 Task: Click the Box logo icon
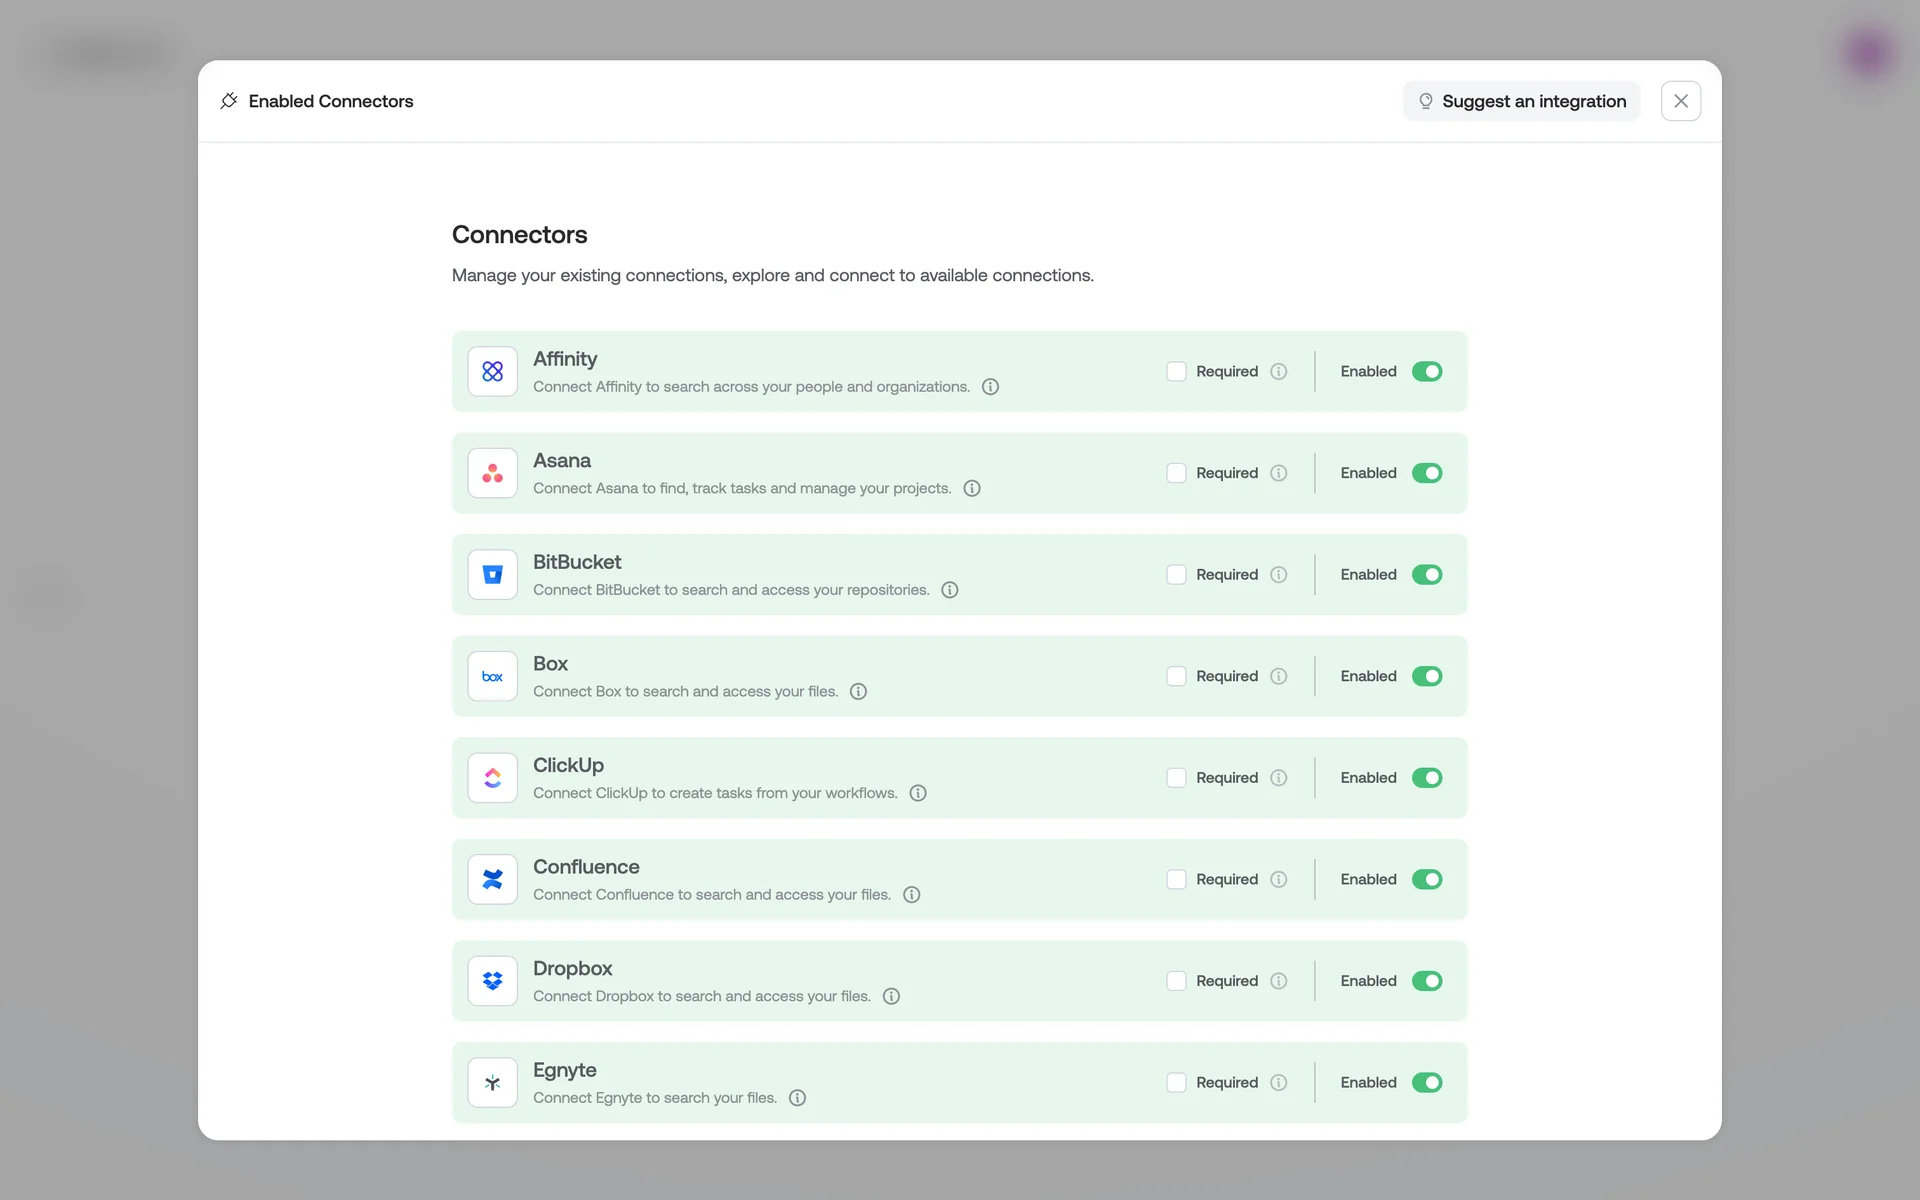point(492,676)
